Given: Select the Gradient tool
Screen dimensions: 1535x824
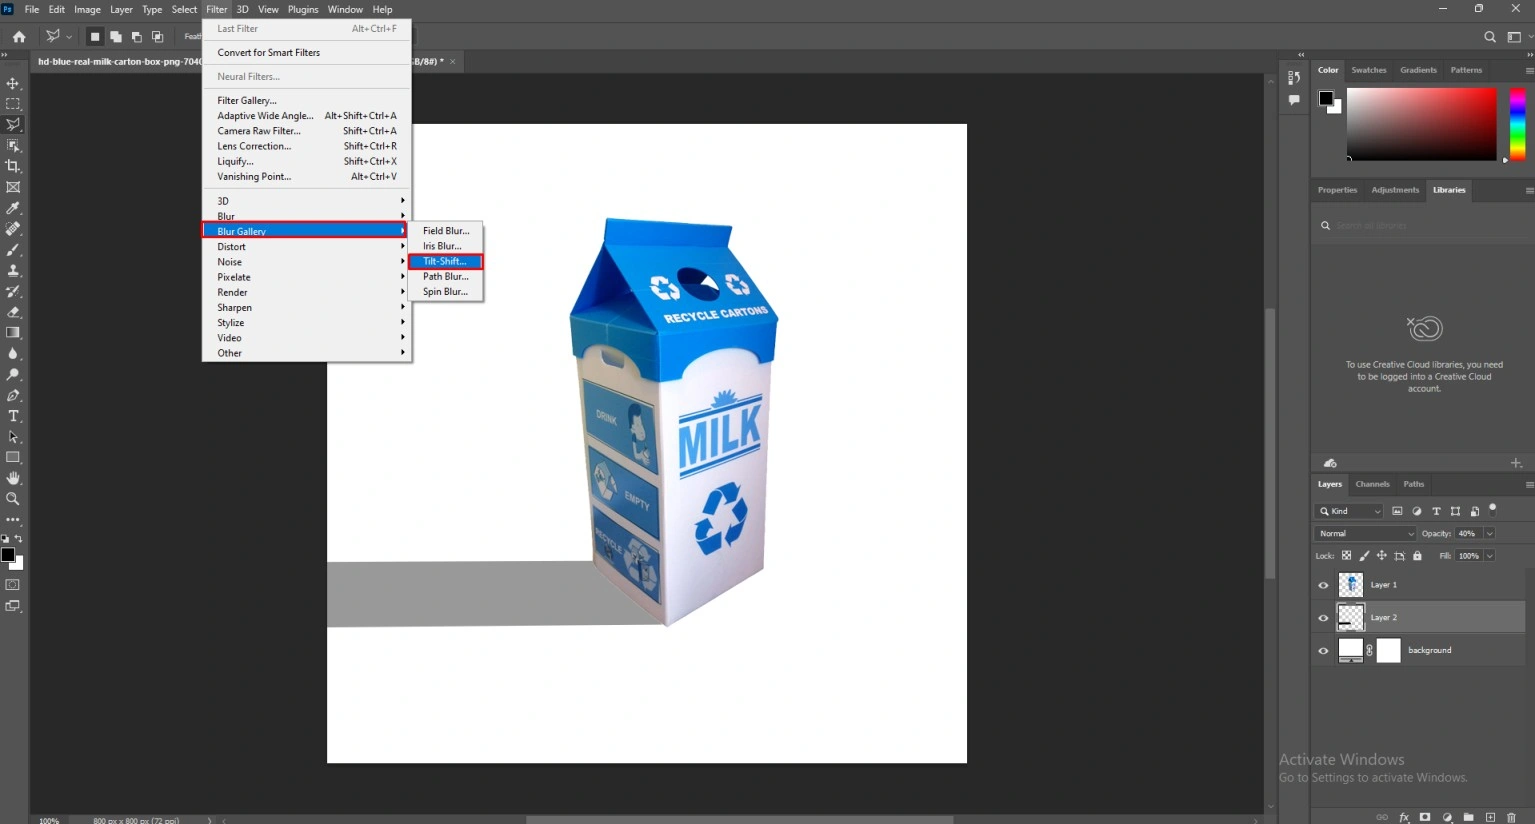Looking at the screenshot, I should pyautogui.click(x=13, y=333).
